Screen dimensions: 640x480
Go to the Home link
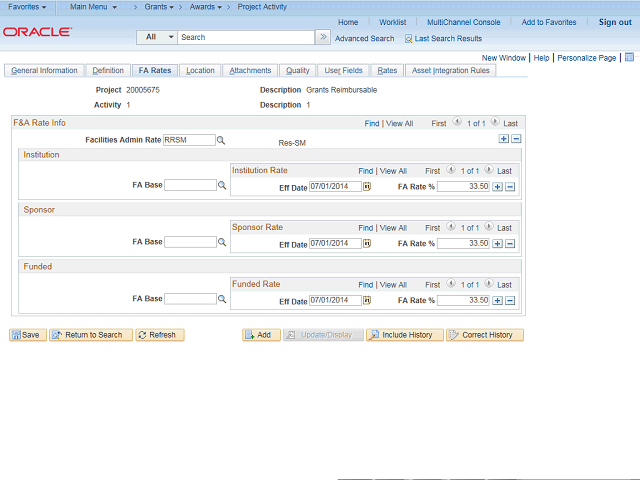click(348, 22)
